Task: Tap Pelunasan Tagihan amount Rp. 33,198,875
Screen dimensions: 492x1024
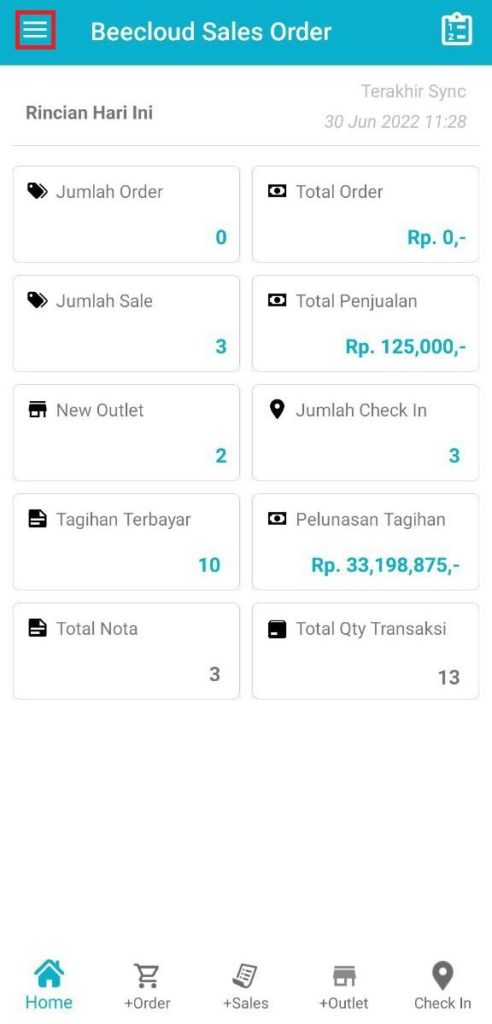Action: pos(385,565)
